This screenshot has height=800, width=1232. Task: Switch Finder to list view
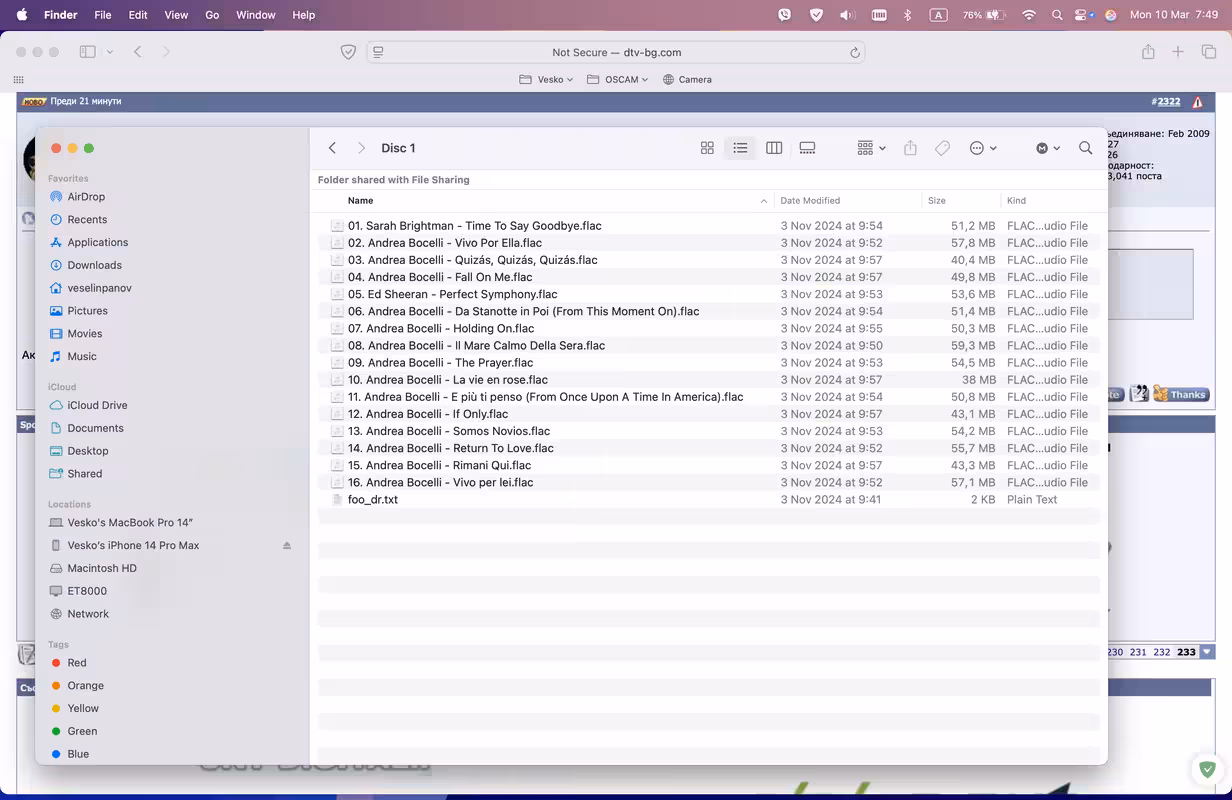(x=740, y=148)
